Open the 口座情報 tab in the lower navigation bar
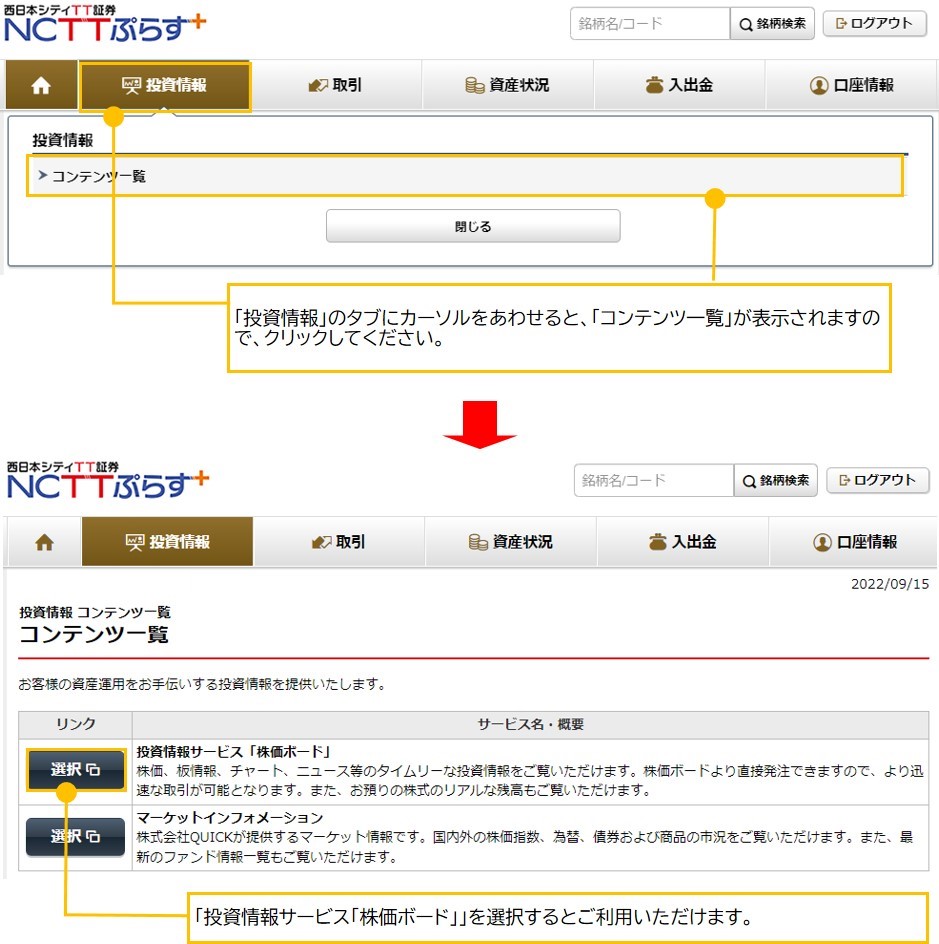The height and width of the screenshot is (944, 939). pyautogui.click(x=854, y=542)
